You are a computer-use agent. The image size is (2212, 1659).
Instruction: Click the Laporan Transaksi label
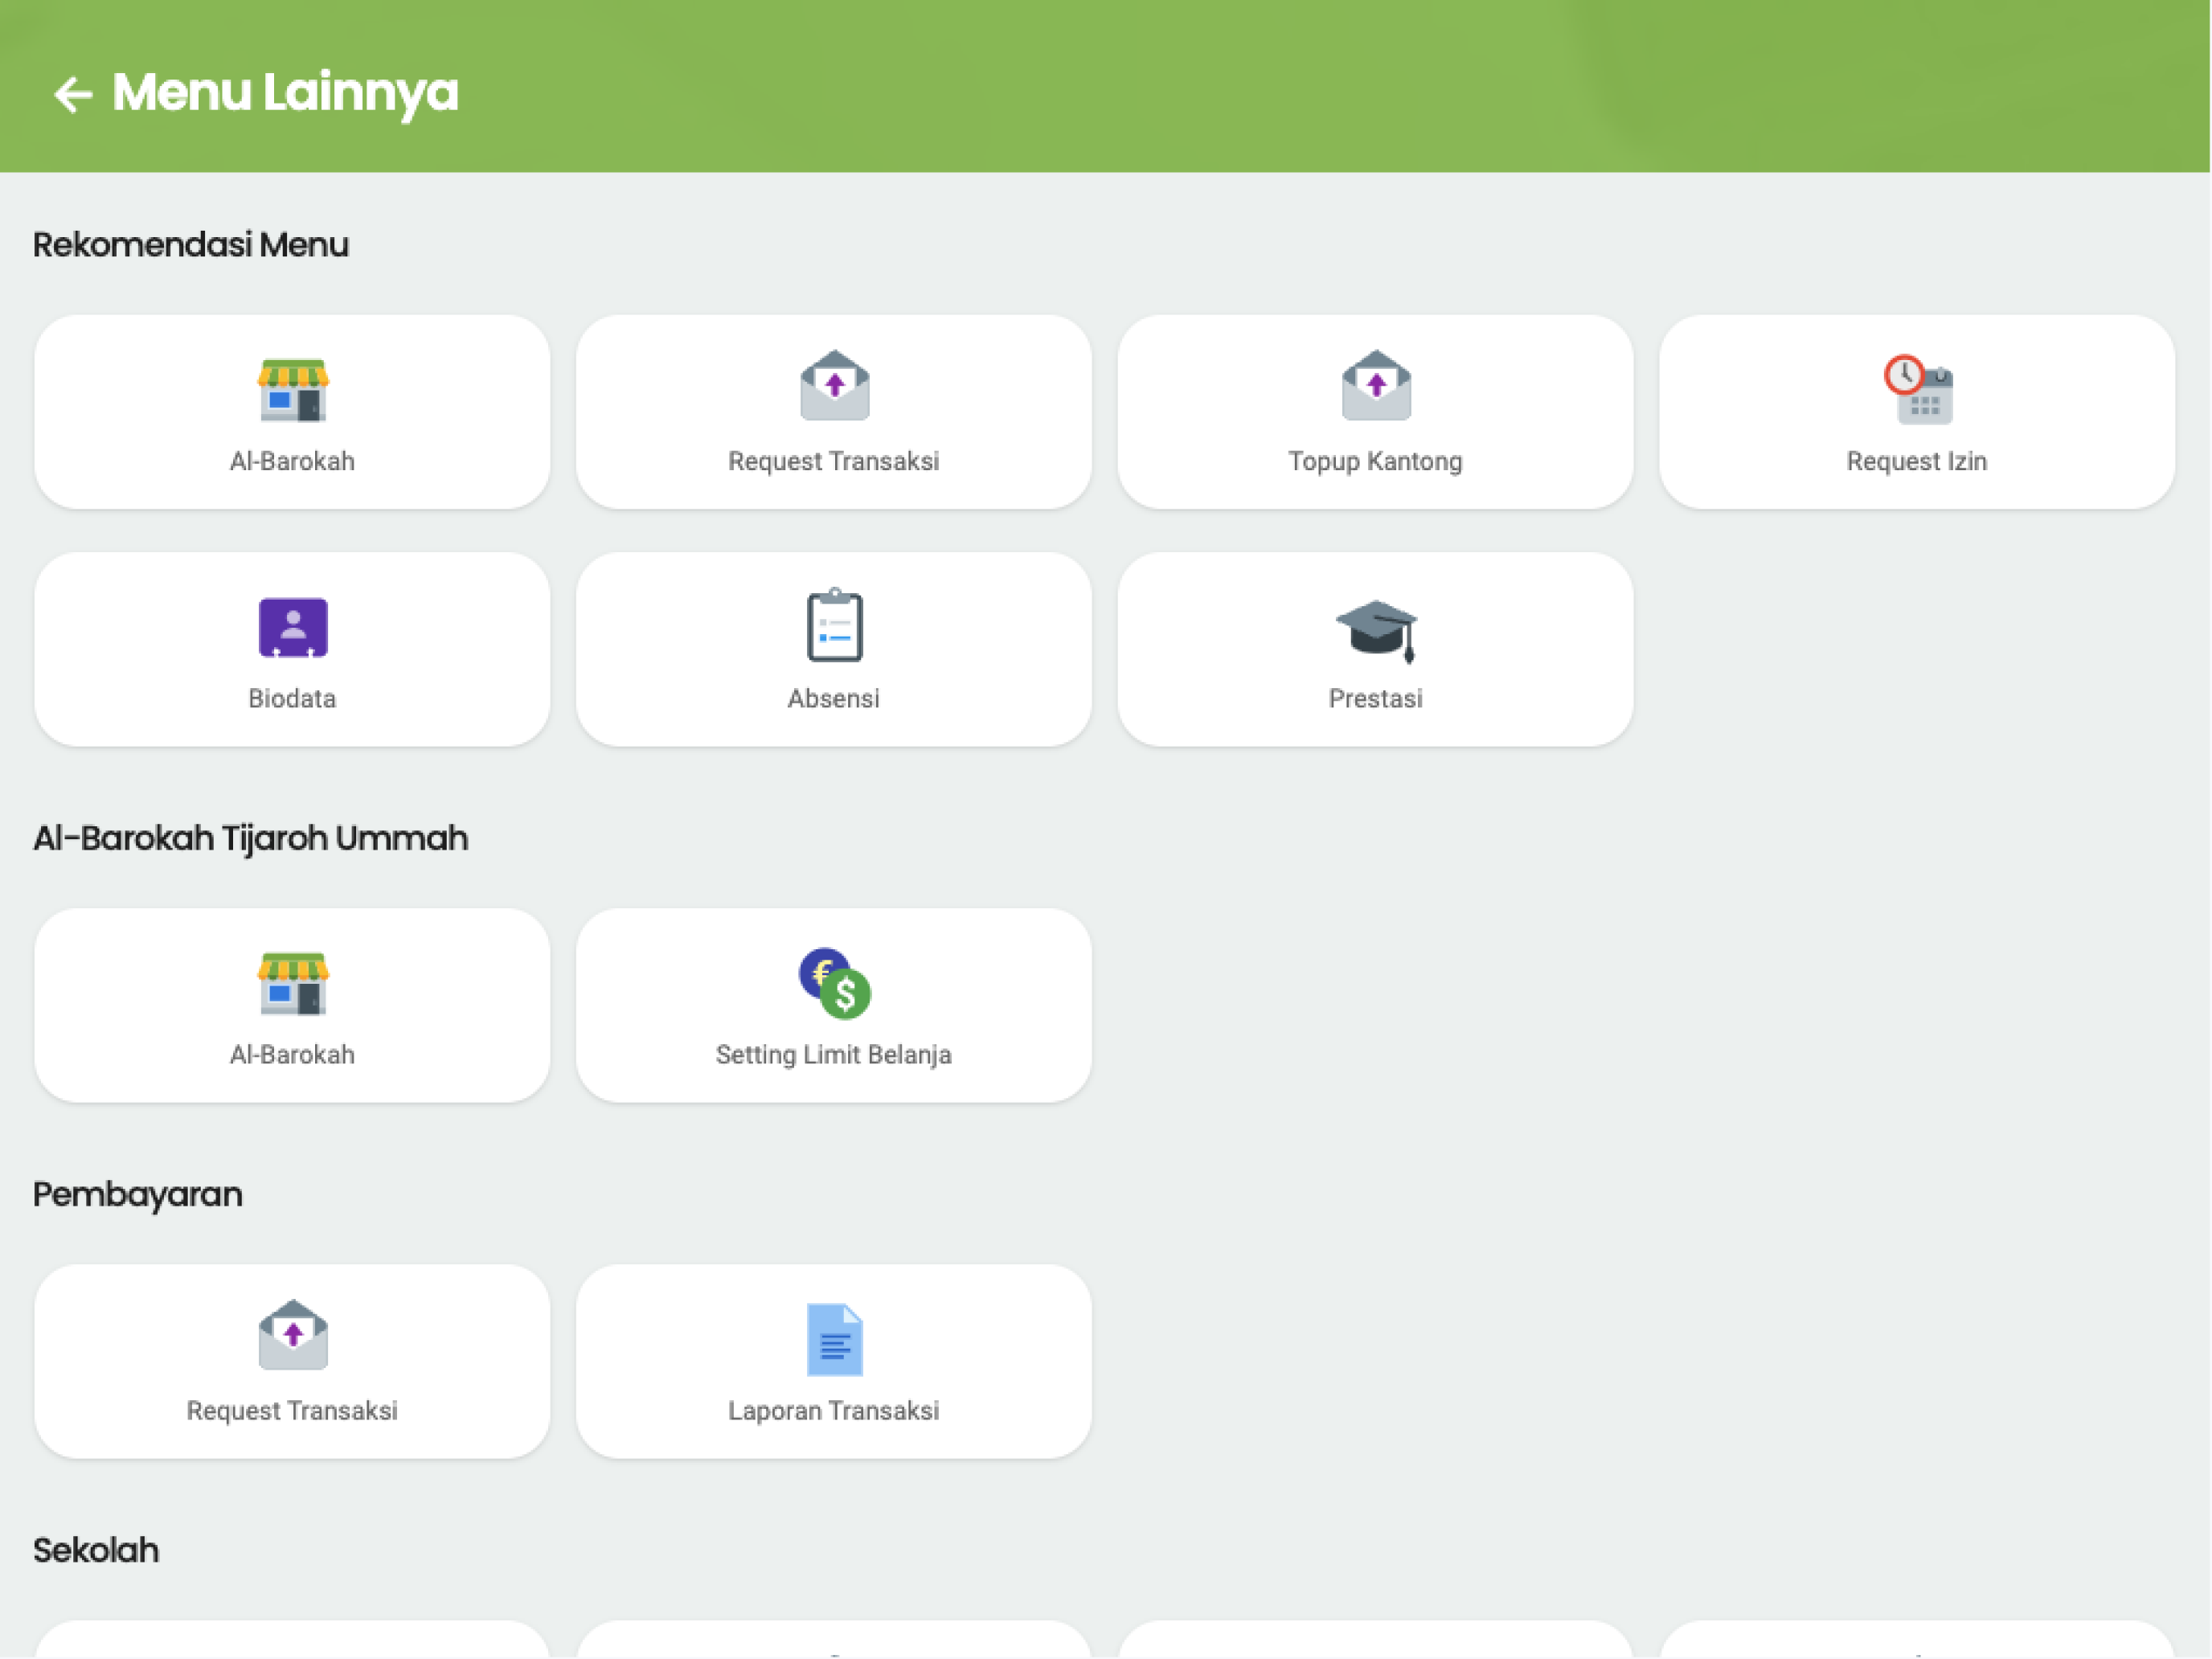(833, 1410)
